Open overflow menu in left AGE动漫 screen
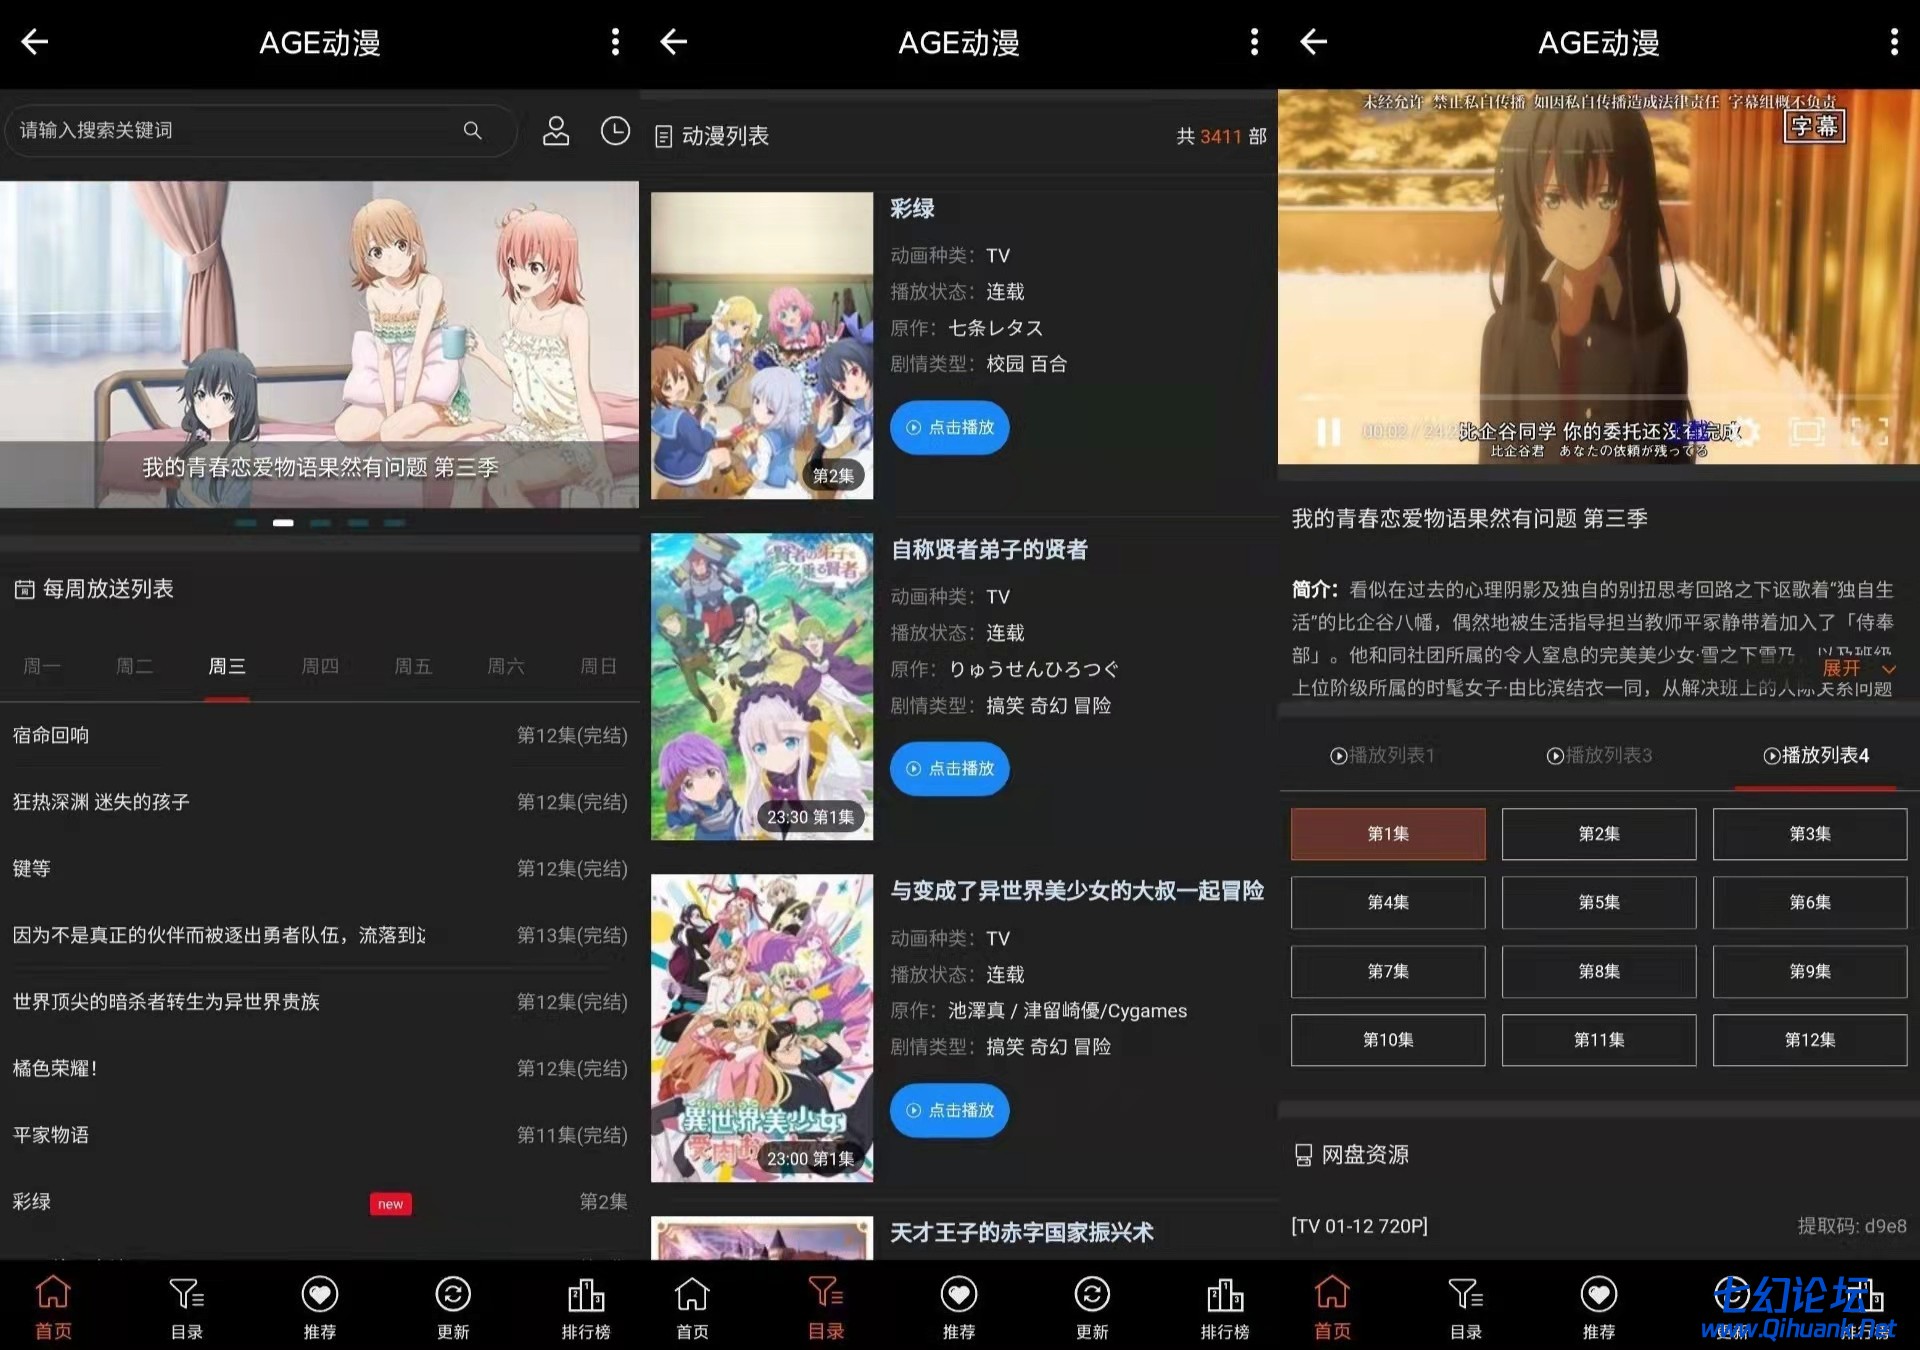Image resolution: width=1920 pixels, height=1350 pixels. click(615, 42)
